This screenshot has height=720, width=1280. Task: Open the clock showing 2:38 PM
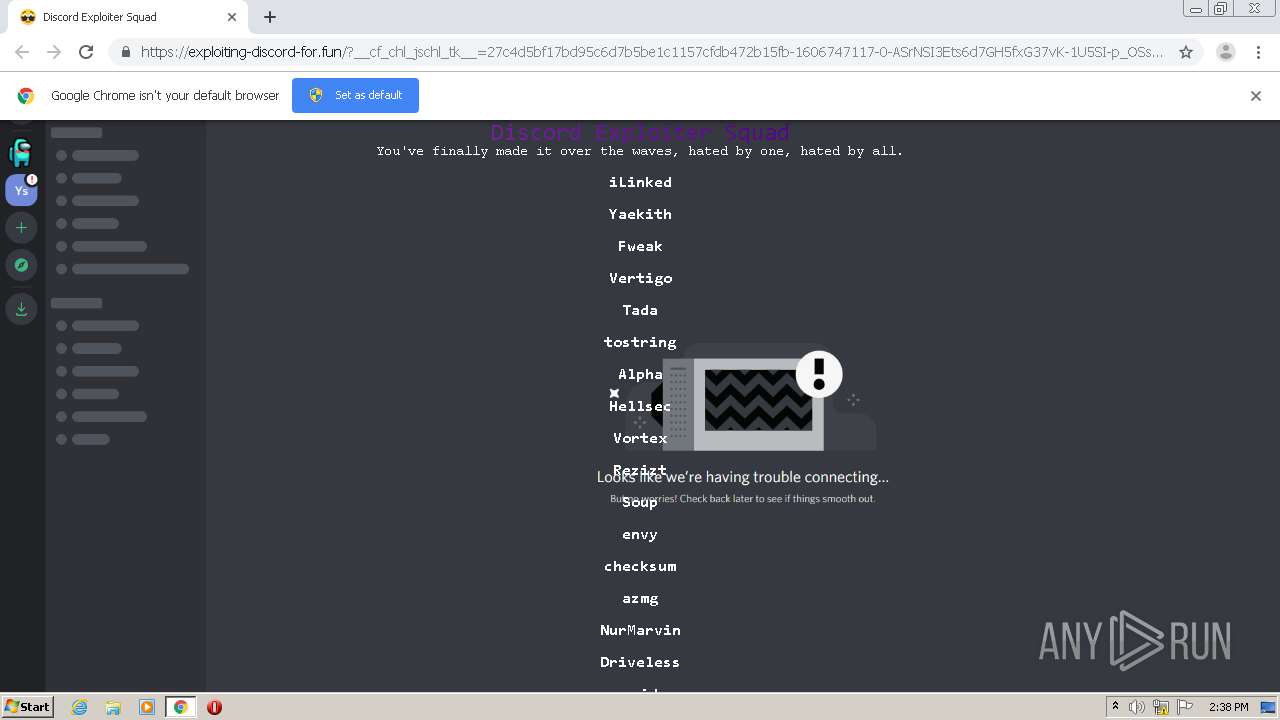1228,707
